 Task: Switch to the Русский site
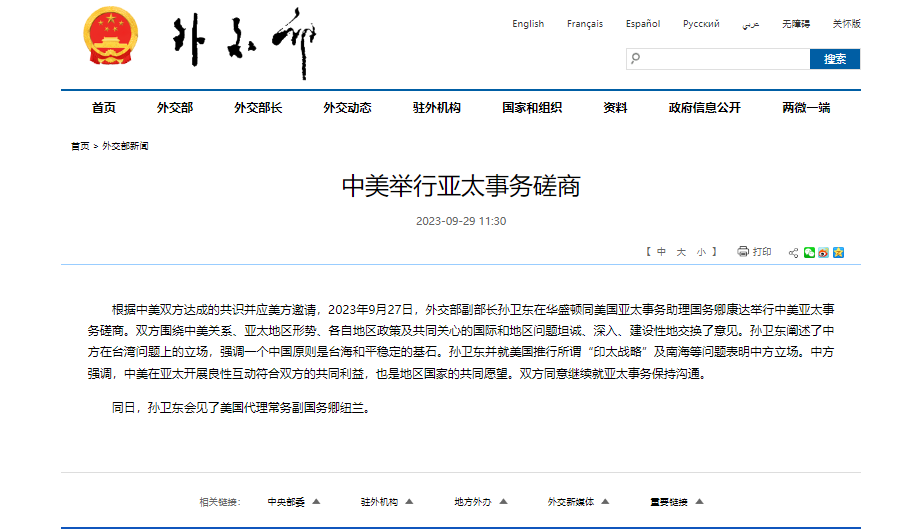coord(701,24)
